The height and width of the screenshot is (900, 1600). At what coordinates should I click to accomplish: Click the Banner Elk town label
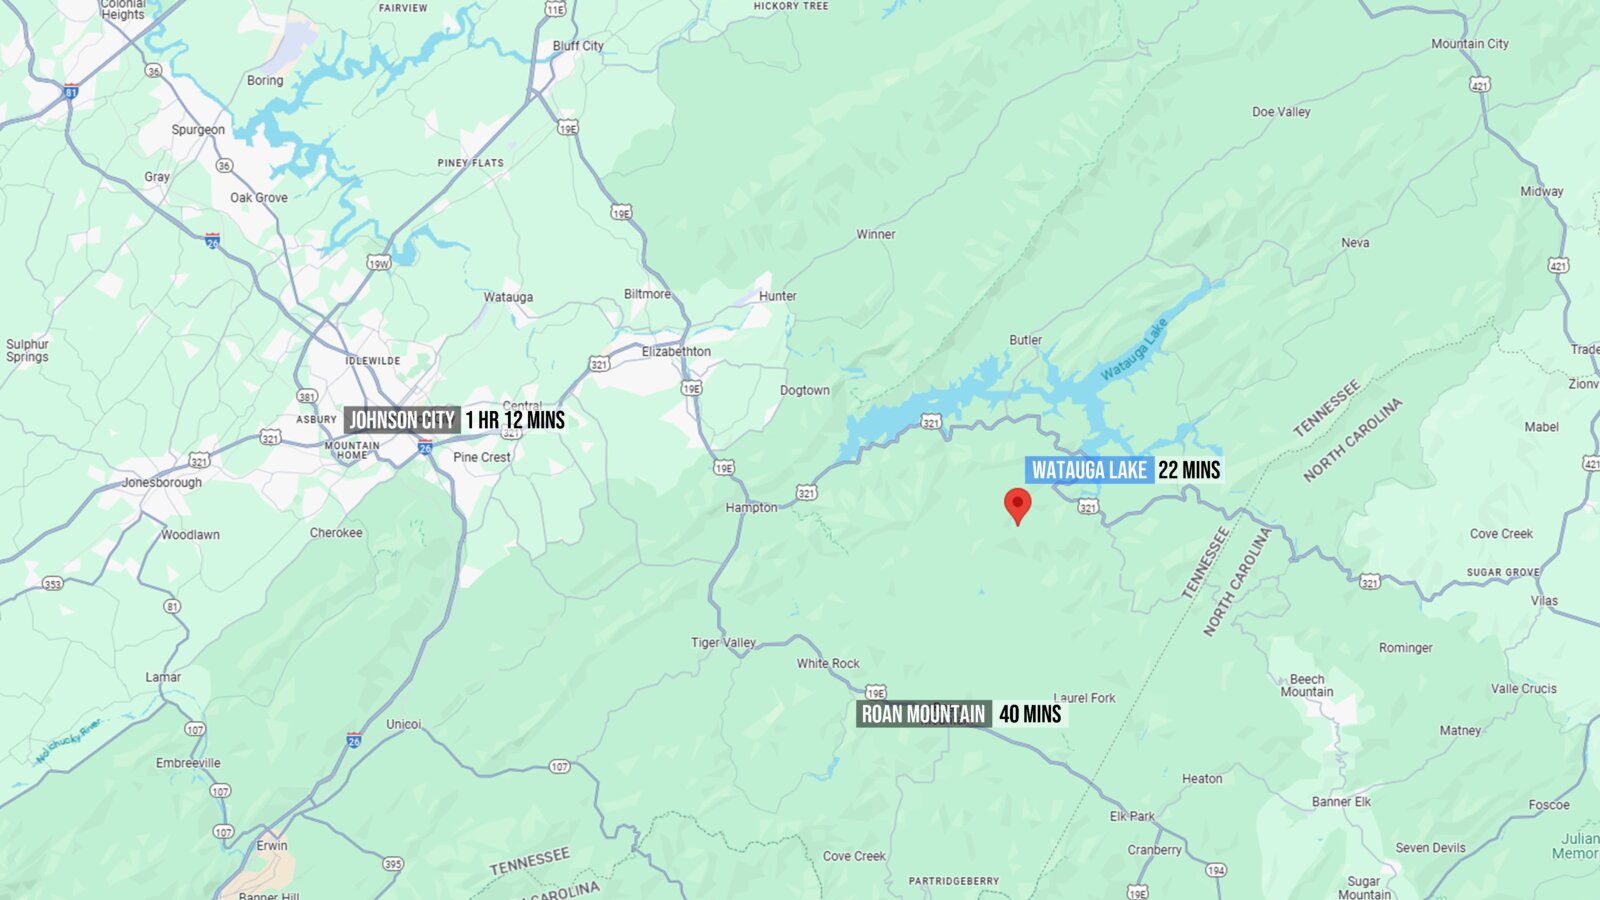click(1341, 802)
